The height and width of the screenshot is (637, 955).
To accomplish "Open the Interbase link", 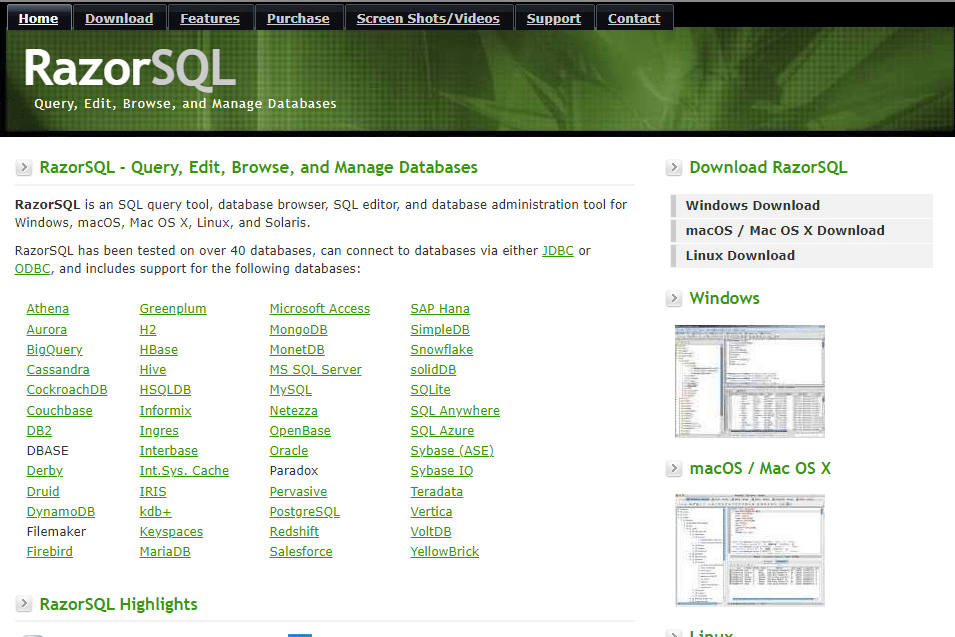I will (x=169, y=451).
